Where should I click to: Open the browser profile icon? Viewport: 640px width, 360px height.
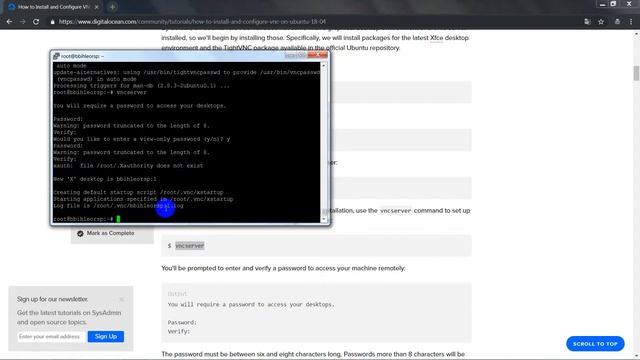[617, 22]
